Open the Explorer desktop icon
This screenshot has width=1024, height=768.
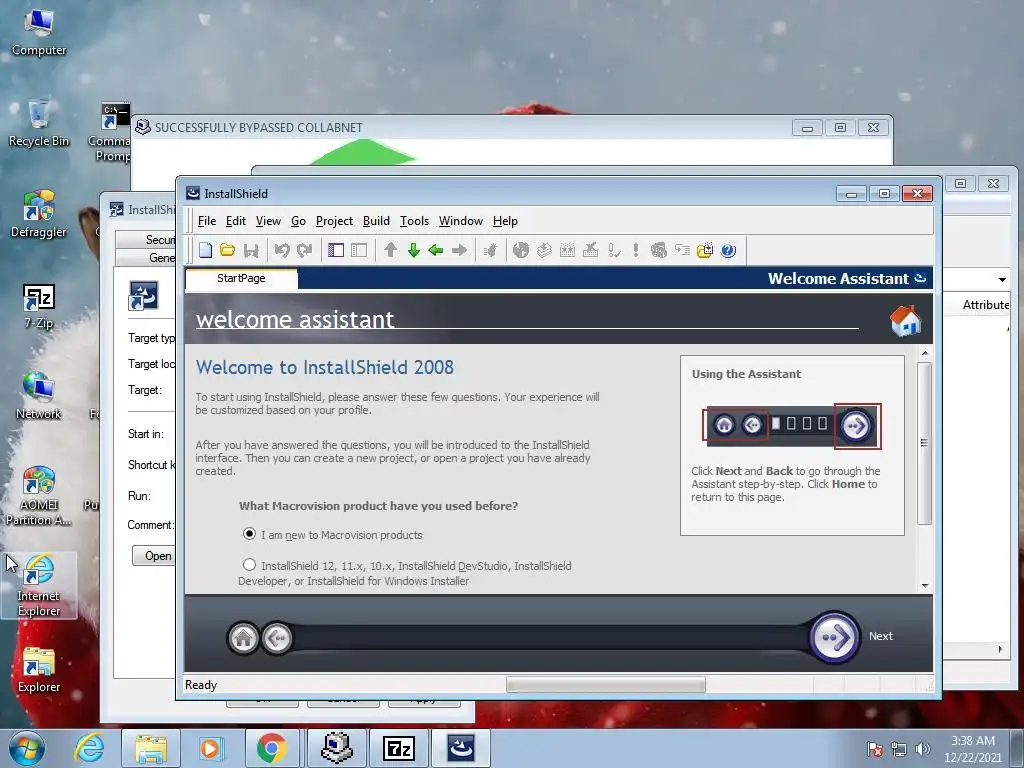39,670
